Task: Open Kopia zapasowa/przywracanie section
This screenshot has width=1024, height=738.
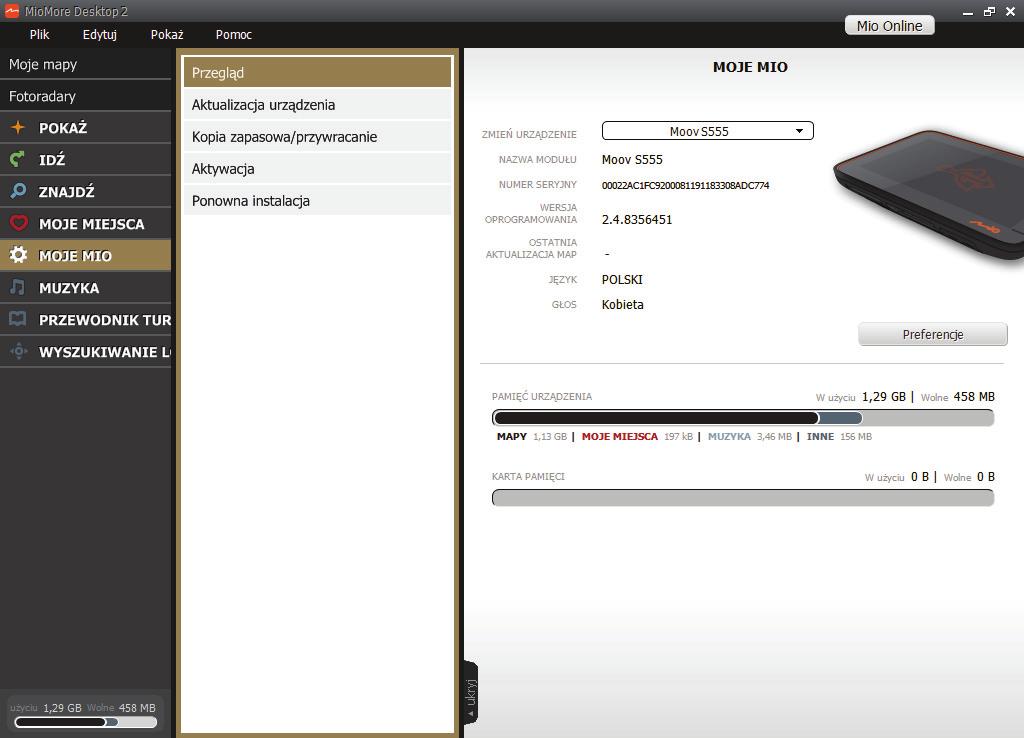Action: tap(317, 136)
